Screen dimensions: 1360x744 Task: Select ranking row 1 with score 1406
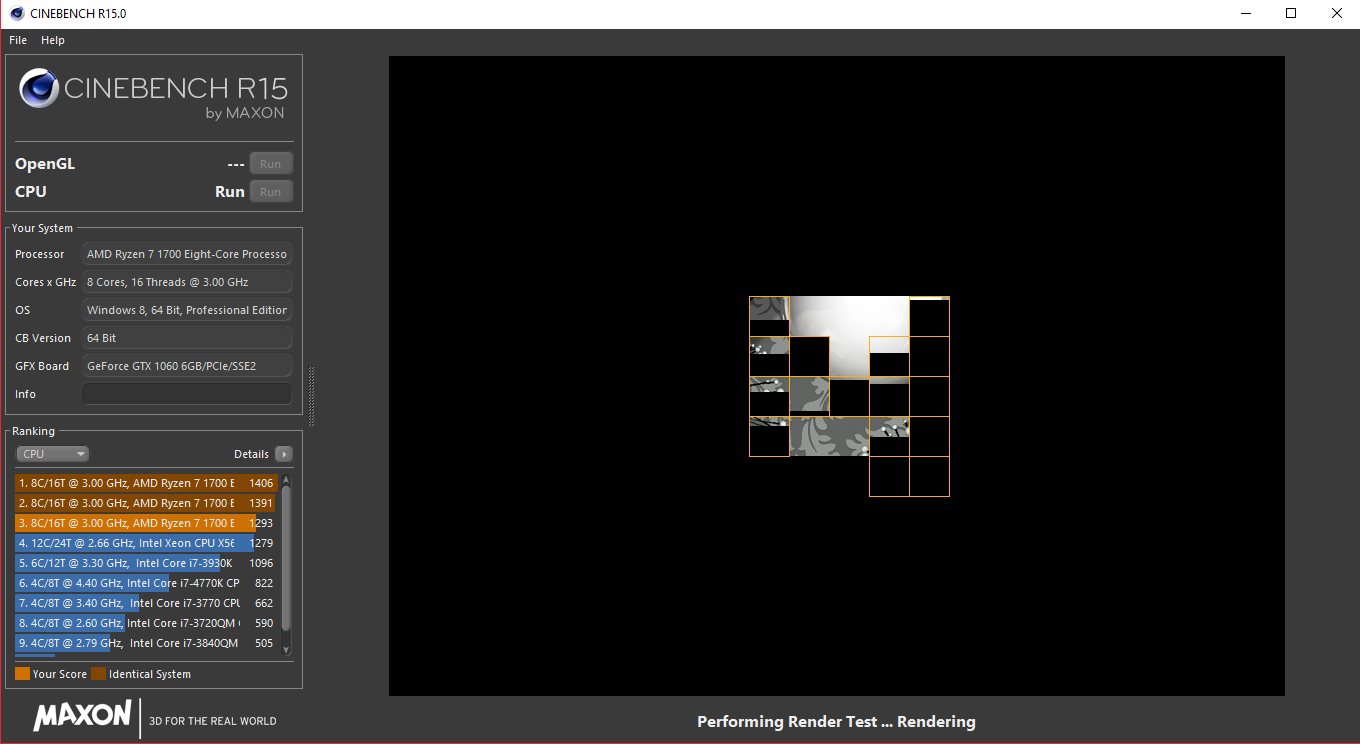(146, 483)
